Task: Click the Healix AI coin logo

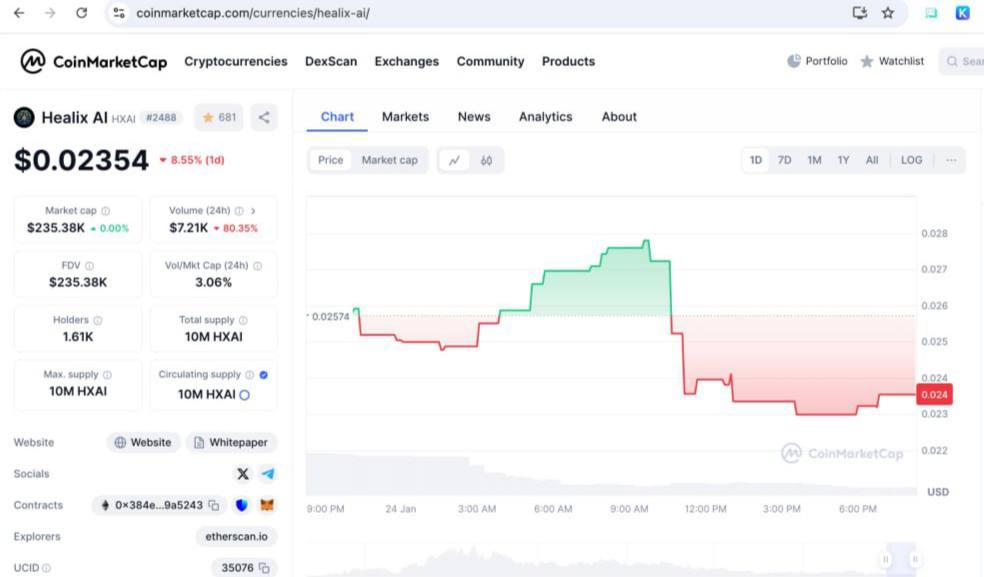Action: point(24,117)
